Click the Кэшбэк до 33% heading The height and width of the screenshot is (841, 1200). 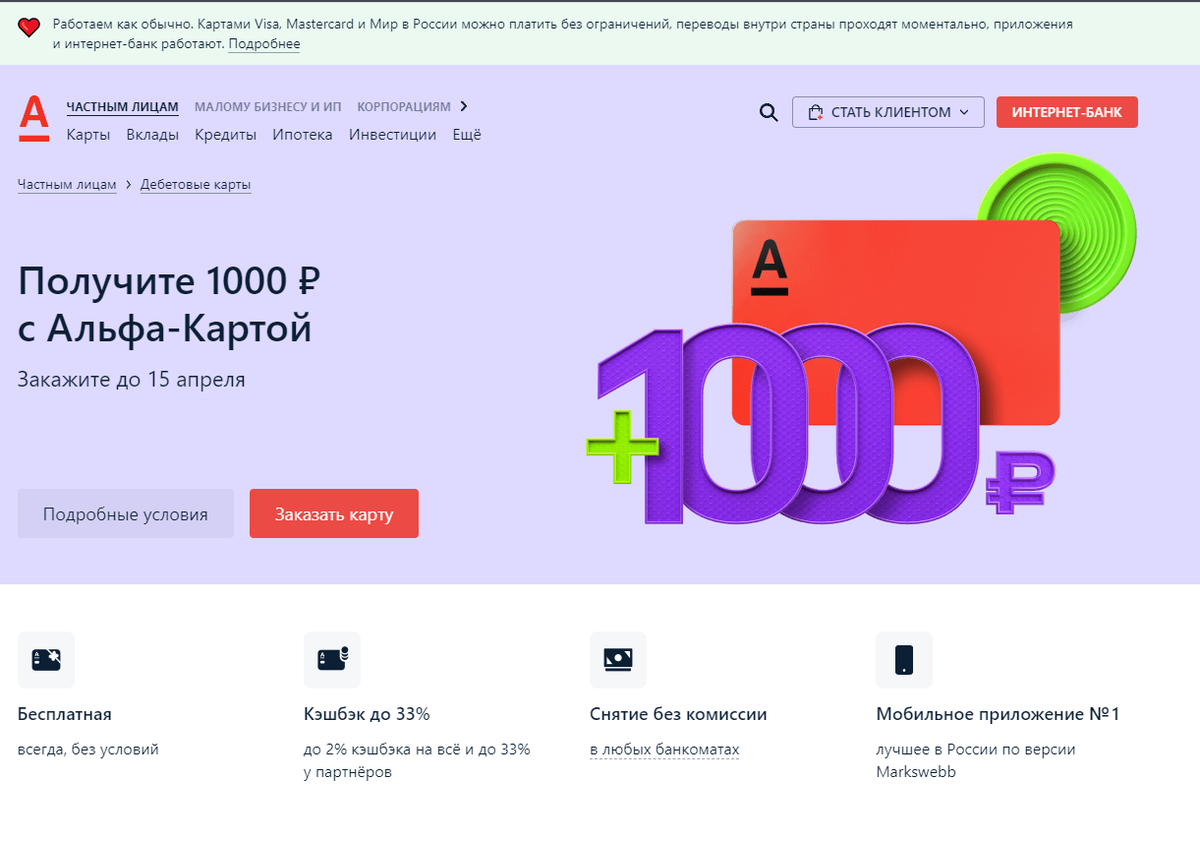tap(367, 715)
